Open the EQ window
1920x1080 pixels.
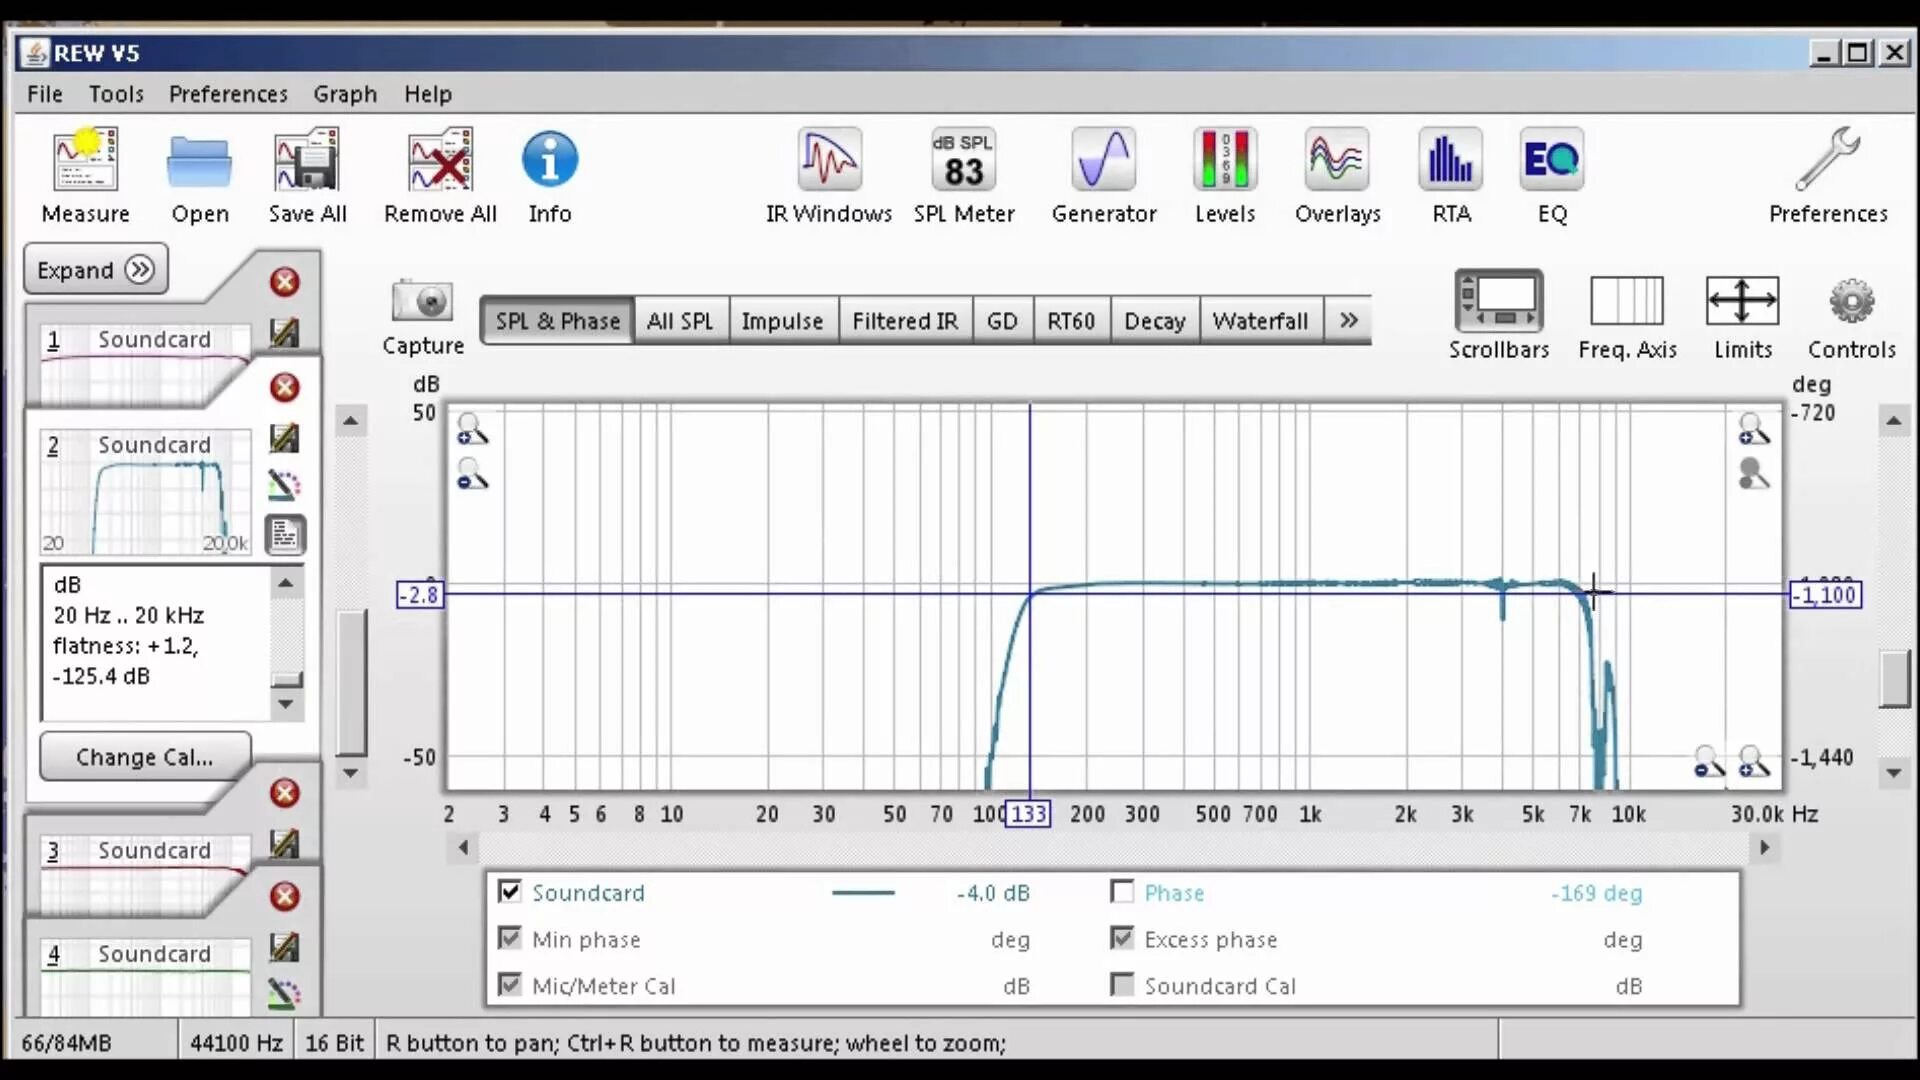click(1551, 160)
